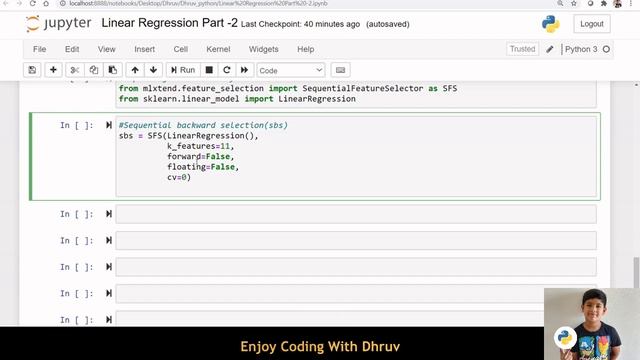Restart kernel and run all fast-forward icon
Image resolution: width=640 pixels, height=360 pixels.
pyautogui.click(x=244, y=70)
